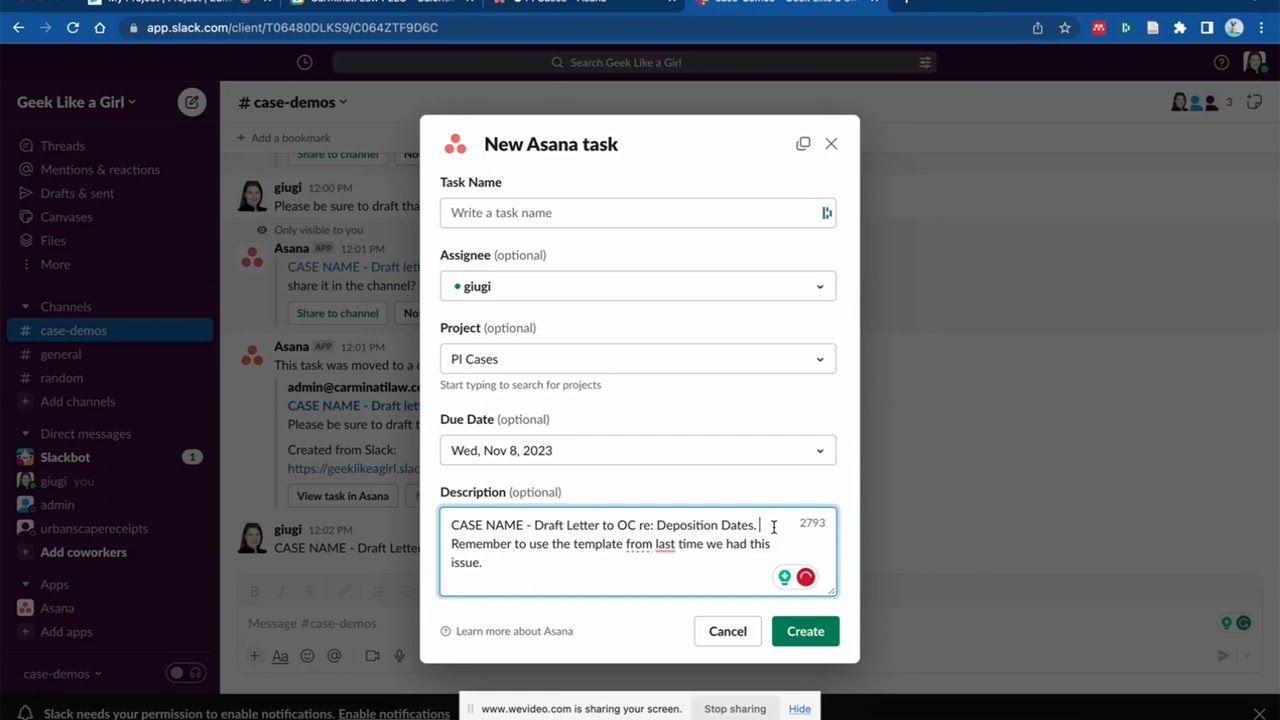
Task: Collapse the Channels section
Action: click(x=26, y=307)
